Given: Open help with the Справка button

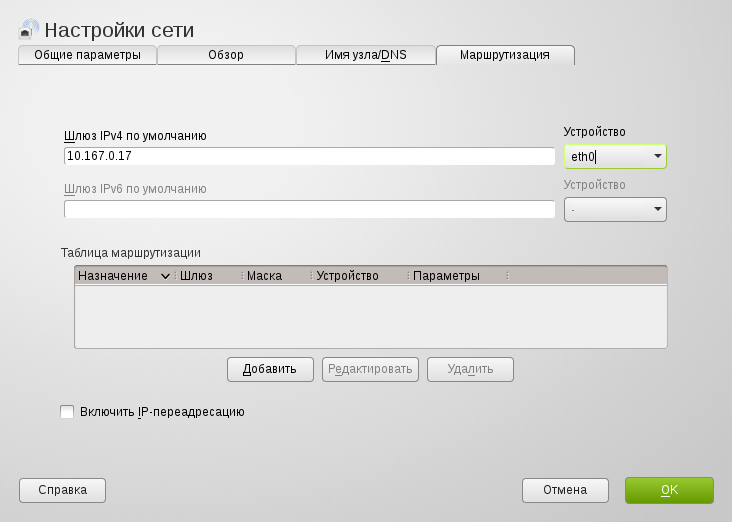Looking at the screenshot, I should click(62, 490).
